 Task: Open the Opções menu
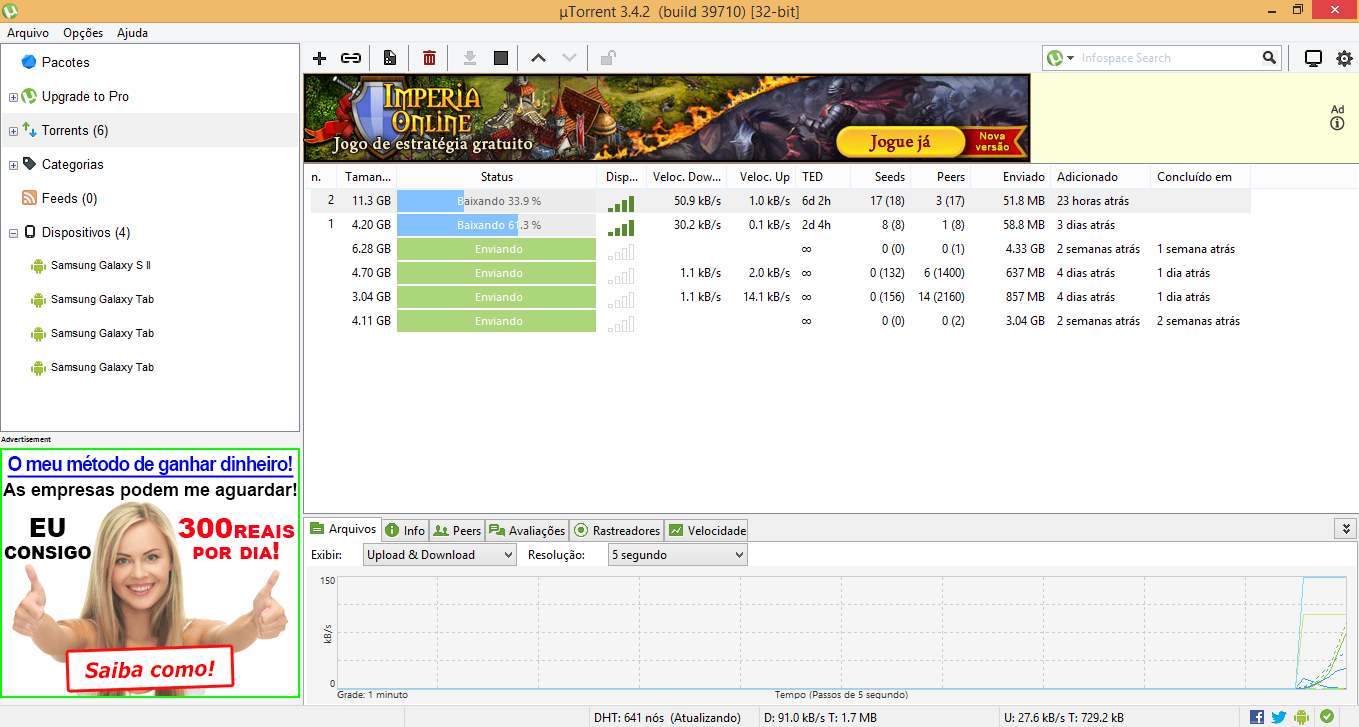(83, 33)
